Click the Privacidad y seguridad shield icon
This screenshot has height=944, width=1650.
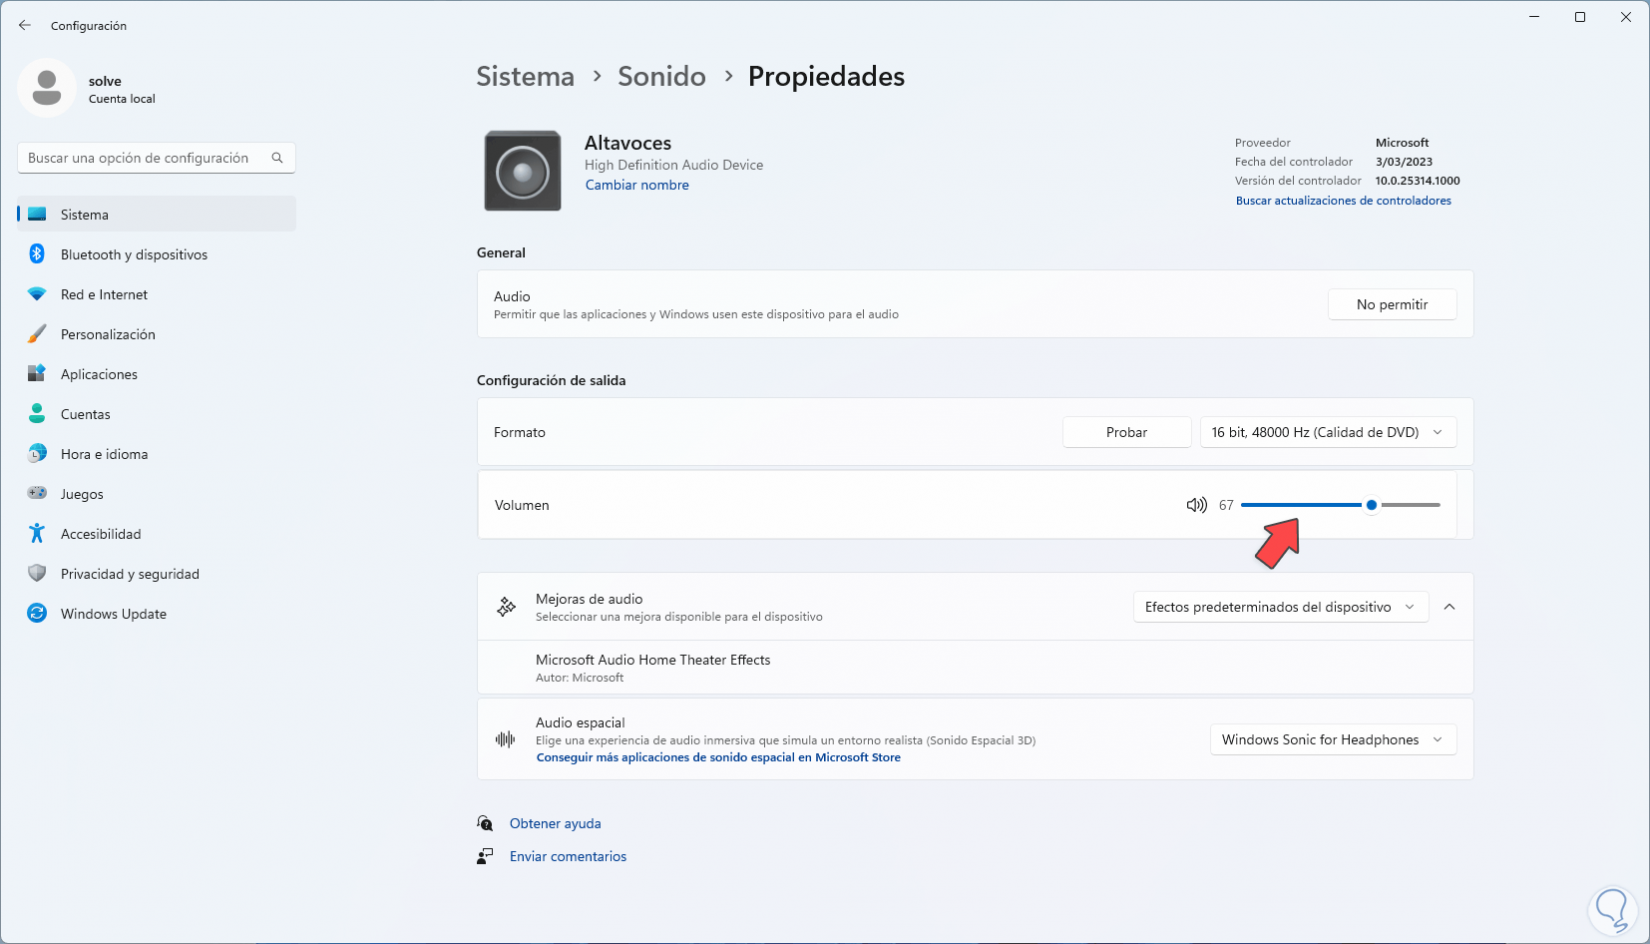37,574
